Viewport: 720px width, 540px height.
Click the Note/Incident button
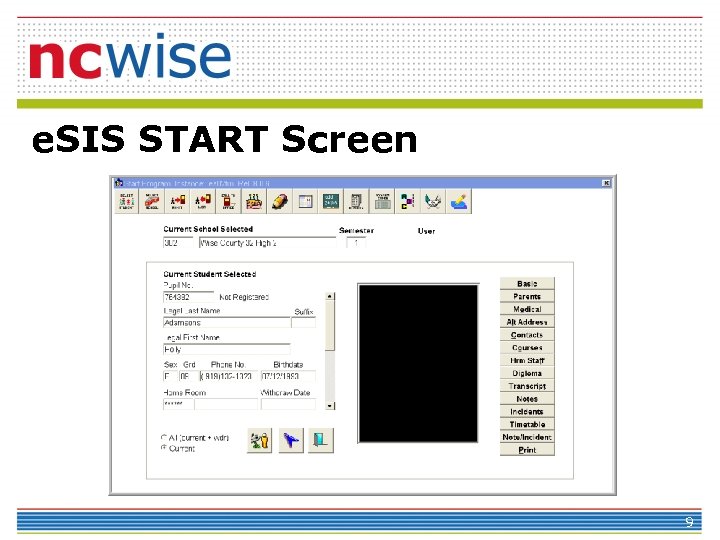527,437
